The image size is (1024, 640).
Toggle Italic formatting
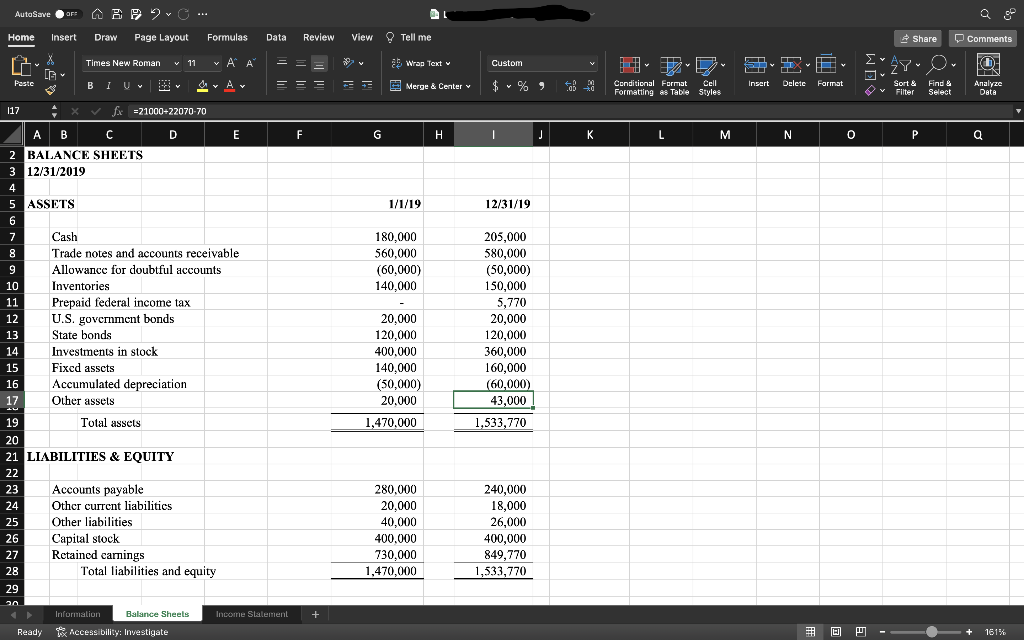pos(108,86)
